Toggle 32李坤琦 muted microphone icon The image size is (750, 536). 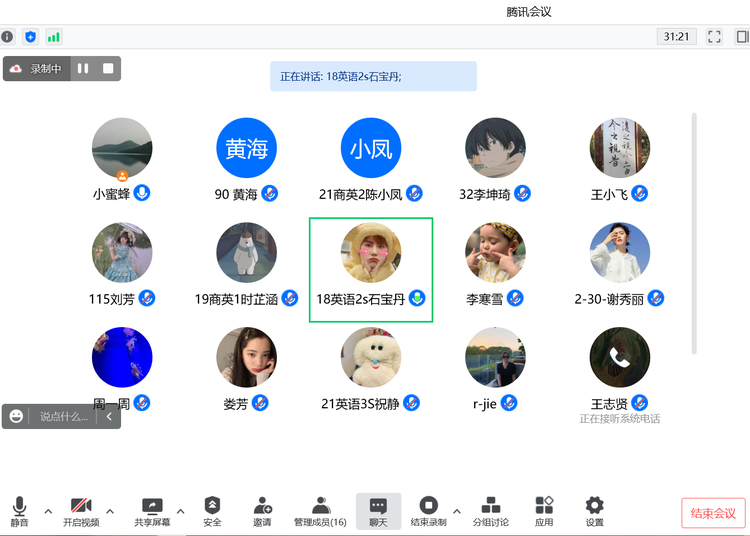[522, 193]
